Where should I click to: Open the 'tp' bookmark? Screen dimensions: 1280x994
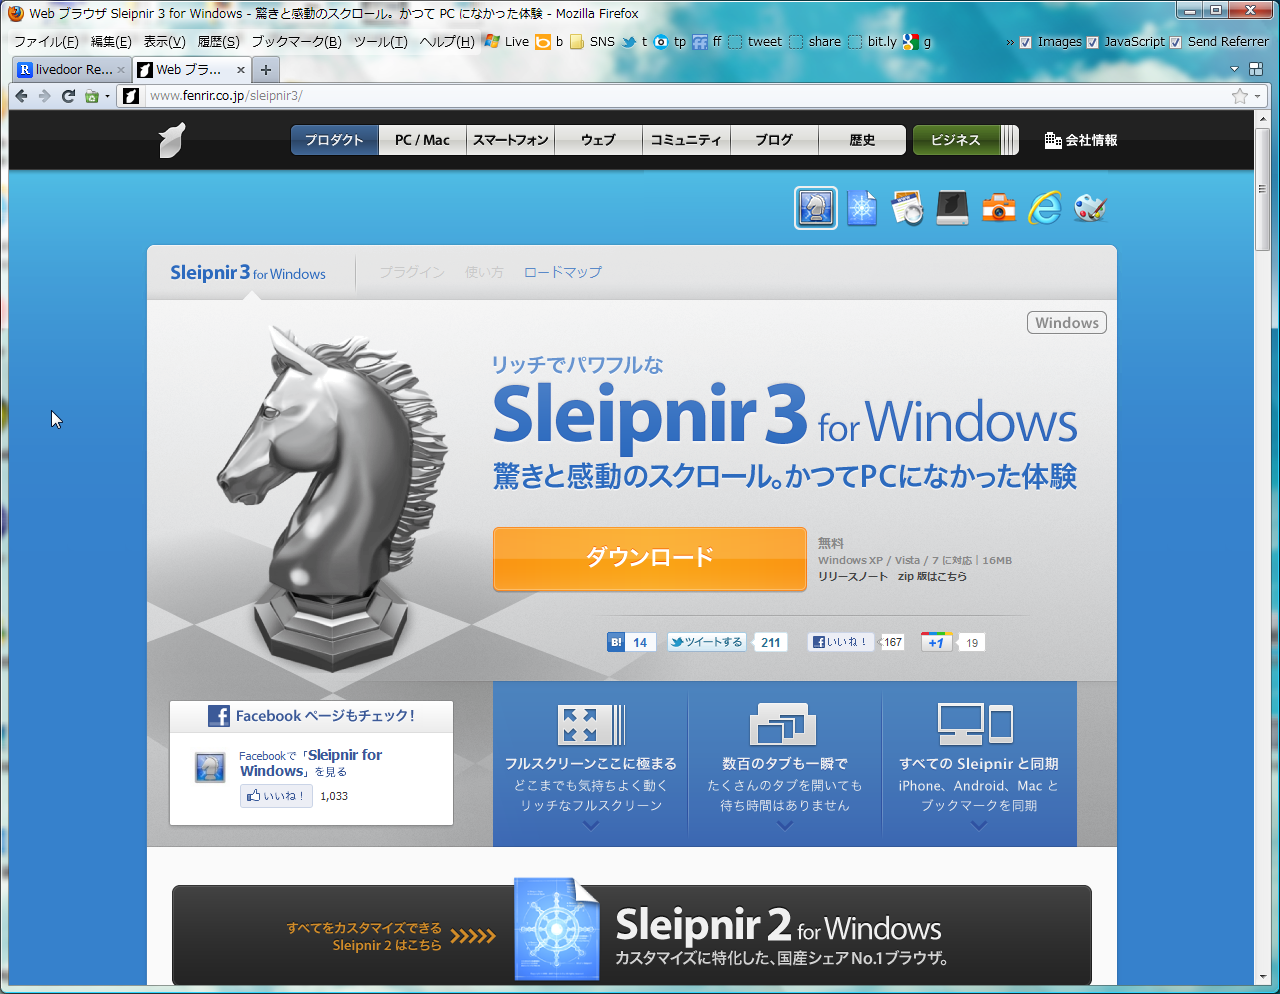(x=670, y=42)
